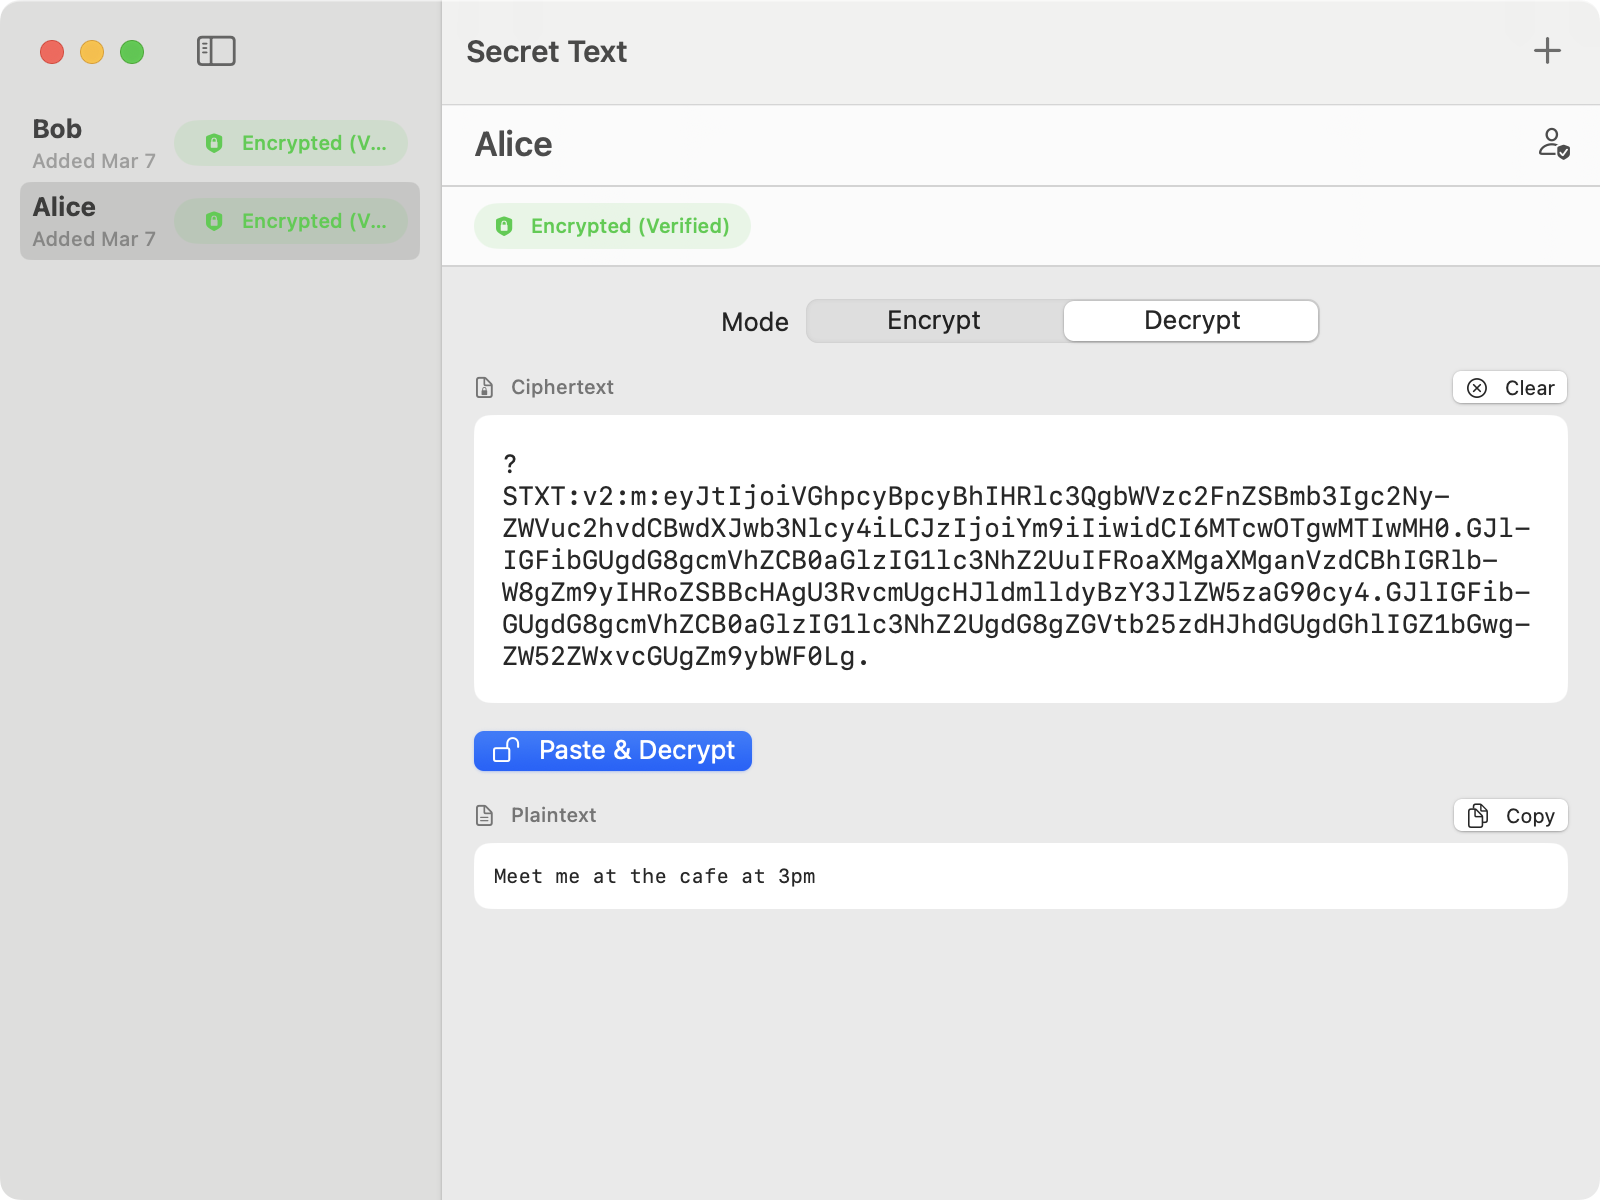Open Alice's verified contact details icon
This screenshot has width=1600, height=1200.
point(1553,143)
